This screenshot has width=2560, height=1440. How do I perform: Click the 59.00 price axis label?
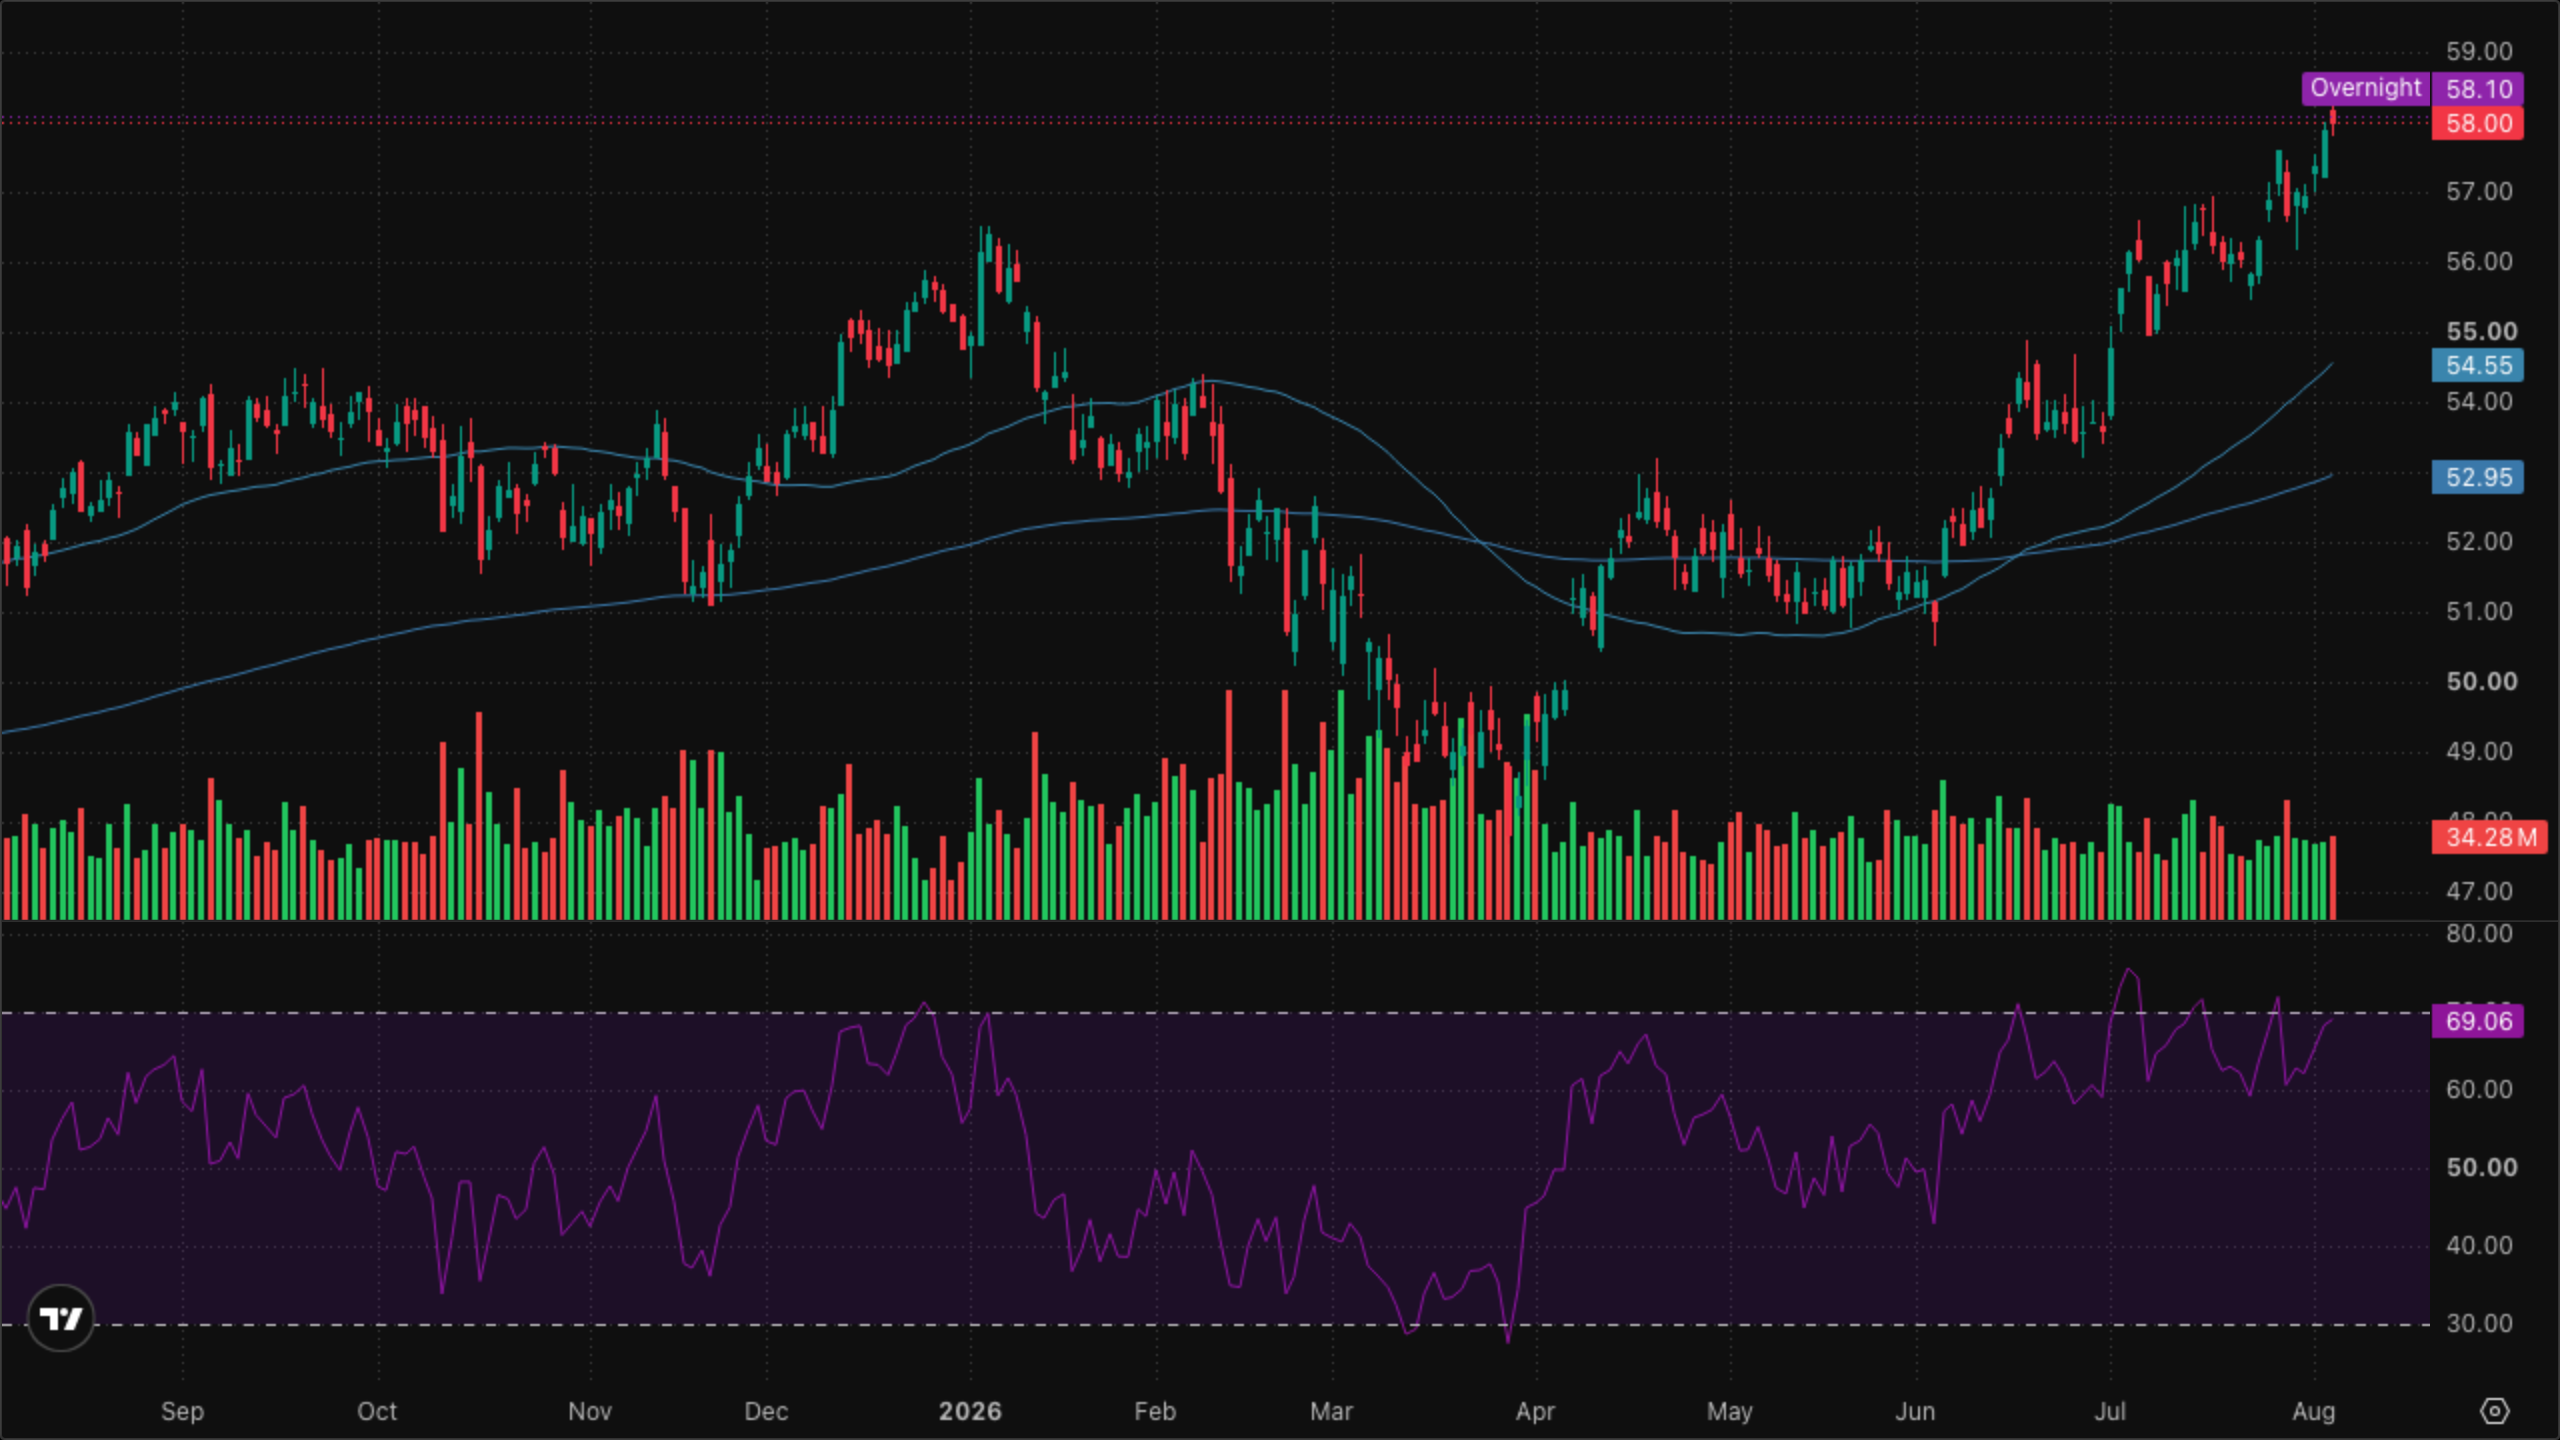2479,52
